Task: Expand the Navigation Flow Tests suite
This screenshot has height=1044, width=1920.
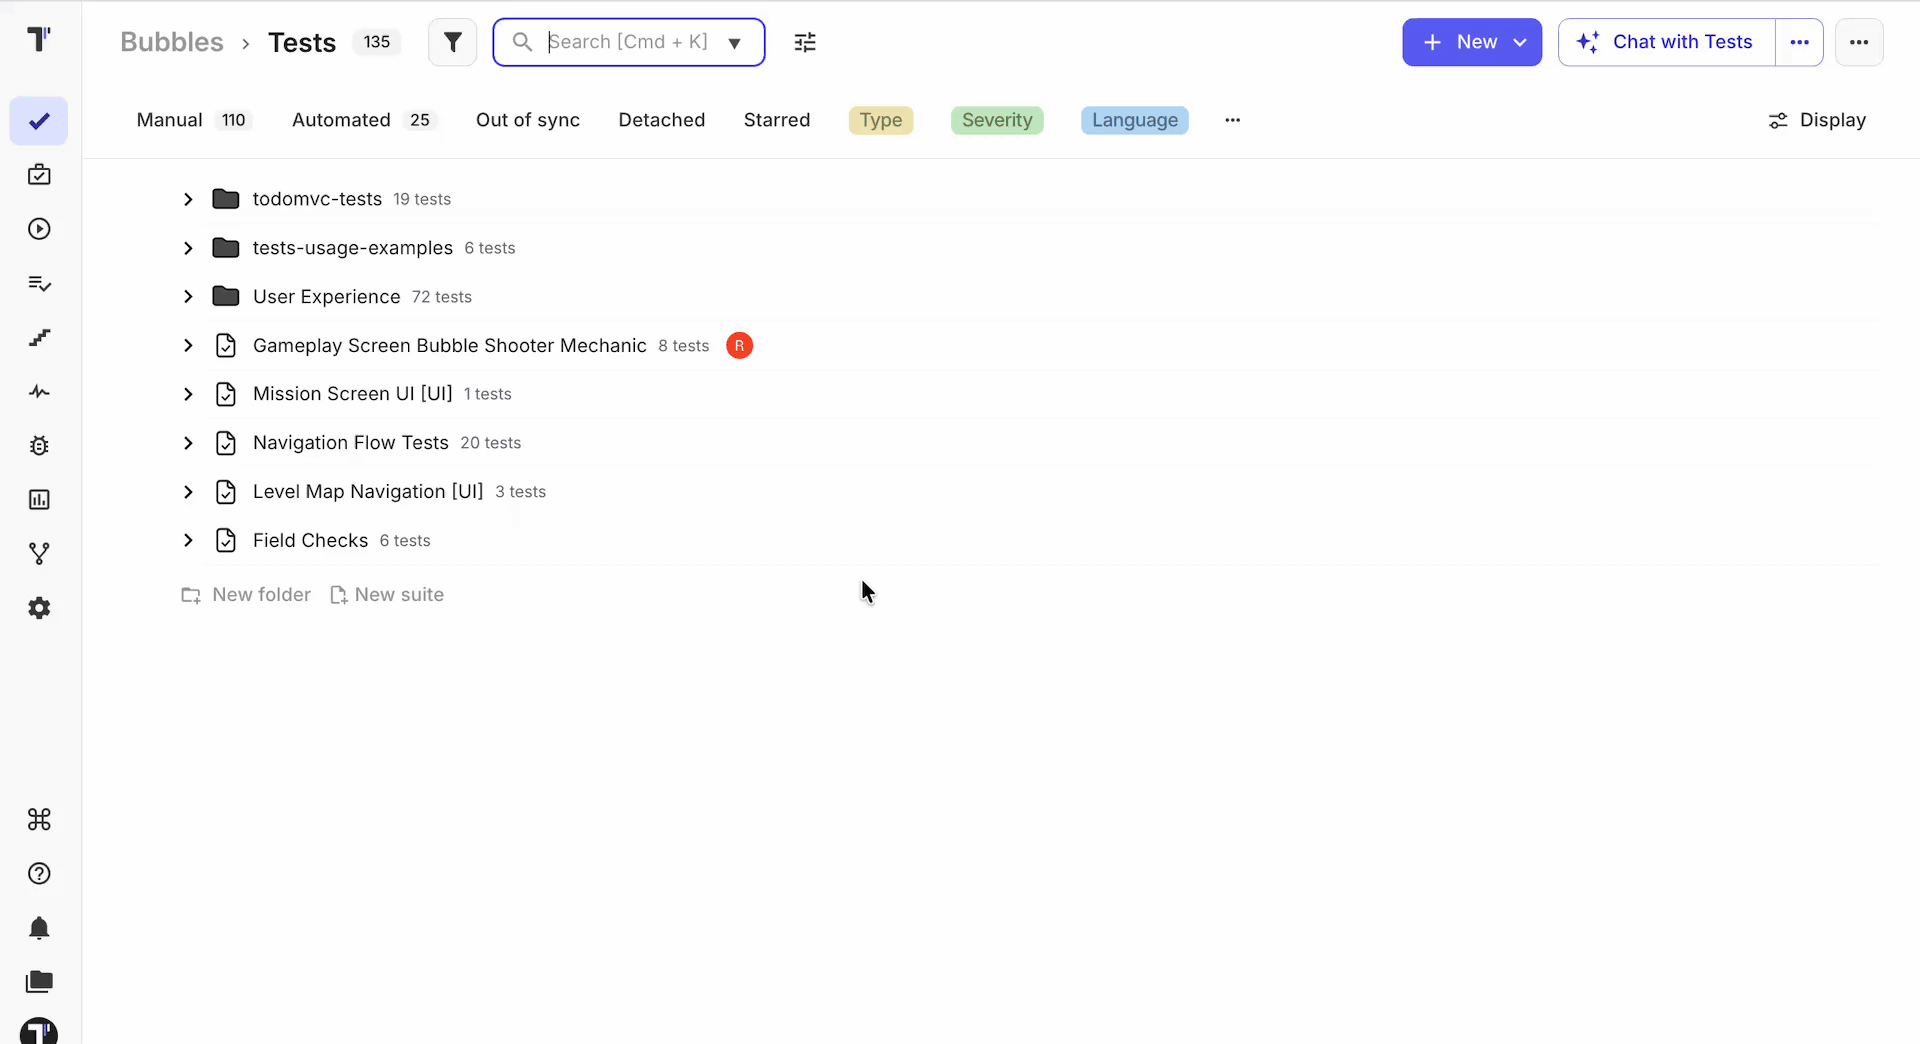Action: (x=188, y=443)
